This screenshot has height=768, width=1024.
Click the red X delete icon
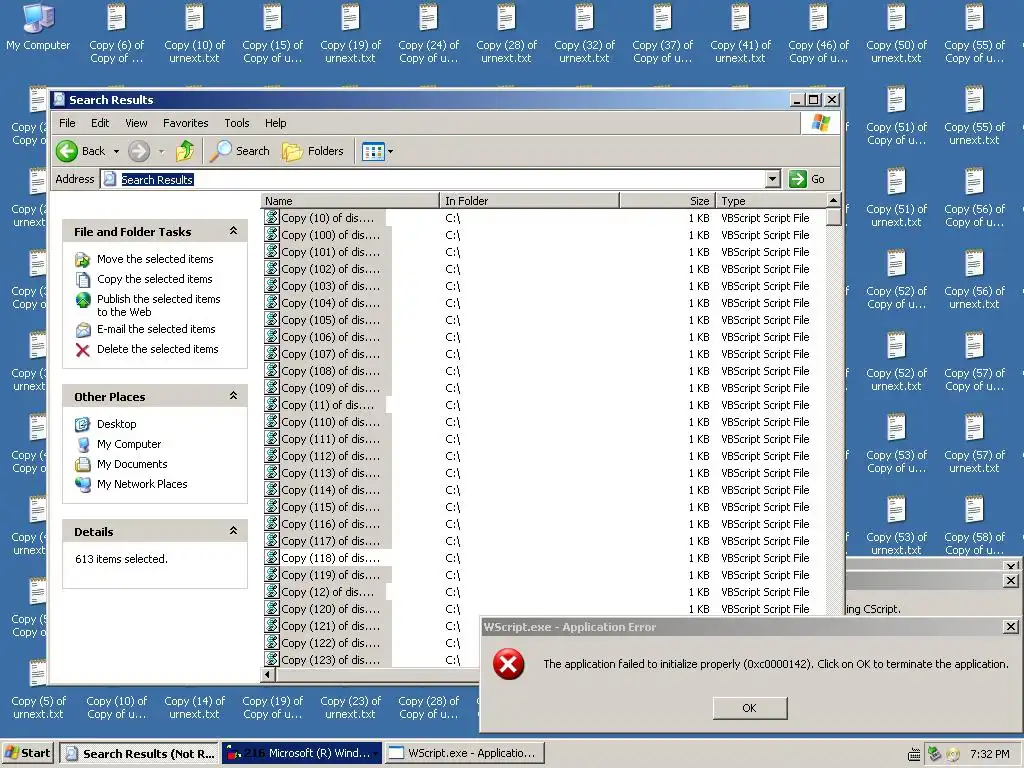tap(83, 350)
